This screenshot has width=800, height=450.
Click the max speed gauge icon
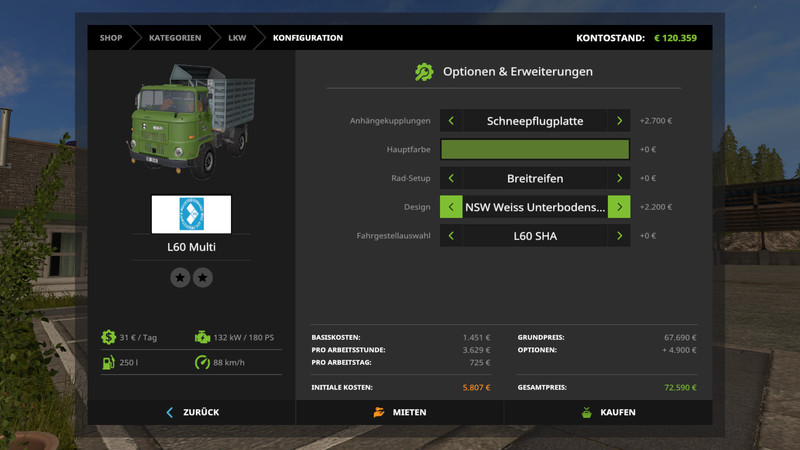pyautogui.click(x=203, y=362)
